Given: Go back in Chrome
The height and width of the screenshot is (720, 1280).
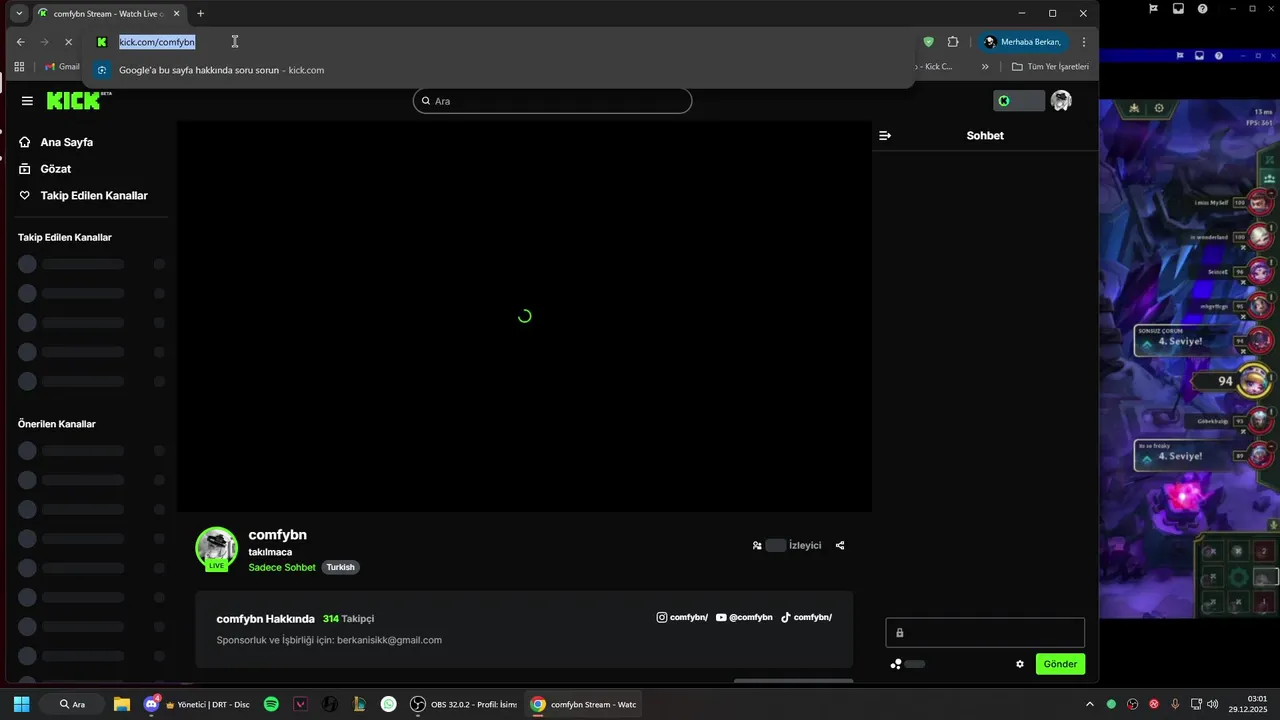Looking at the screenshot, I should 20,42.
